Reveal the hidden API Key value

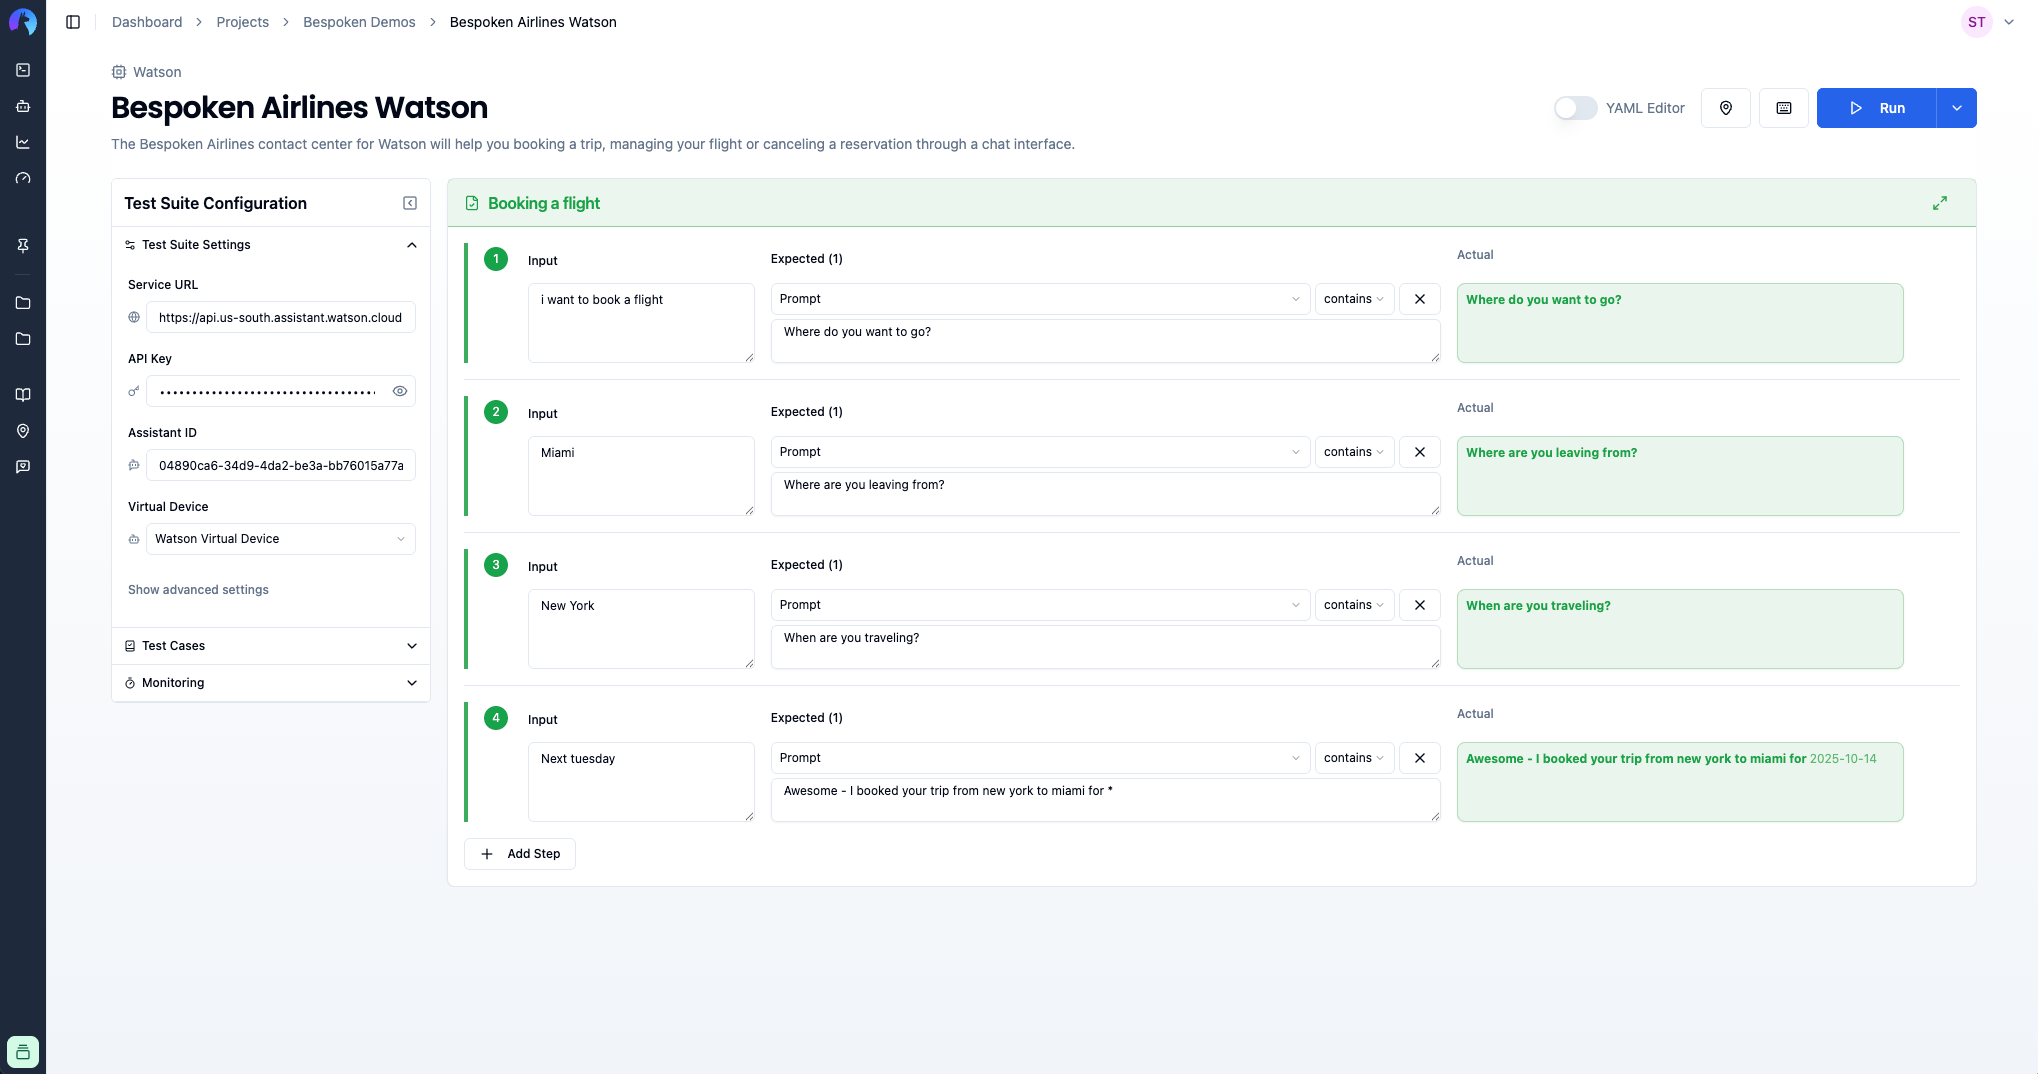tap(400, 391)
